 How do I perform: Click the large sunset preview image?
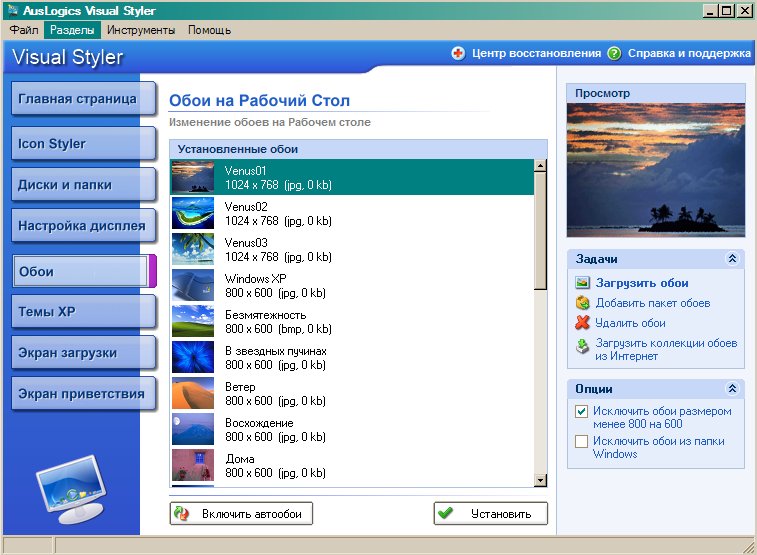pyautogui.click(x=656, y=170)
